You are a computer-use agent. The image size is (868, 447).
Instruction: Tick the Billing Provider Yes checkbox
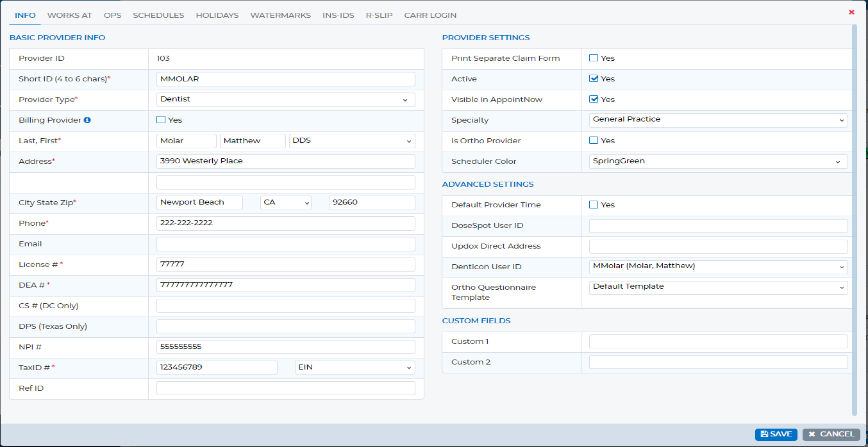[x=161, y=120]
